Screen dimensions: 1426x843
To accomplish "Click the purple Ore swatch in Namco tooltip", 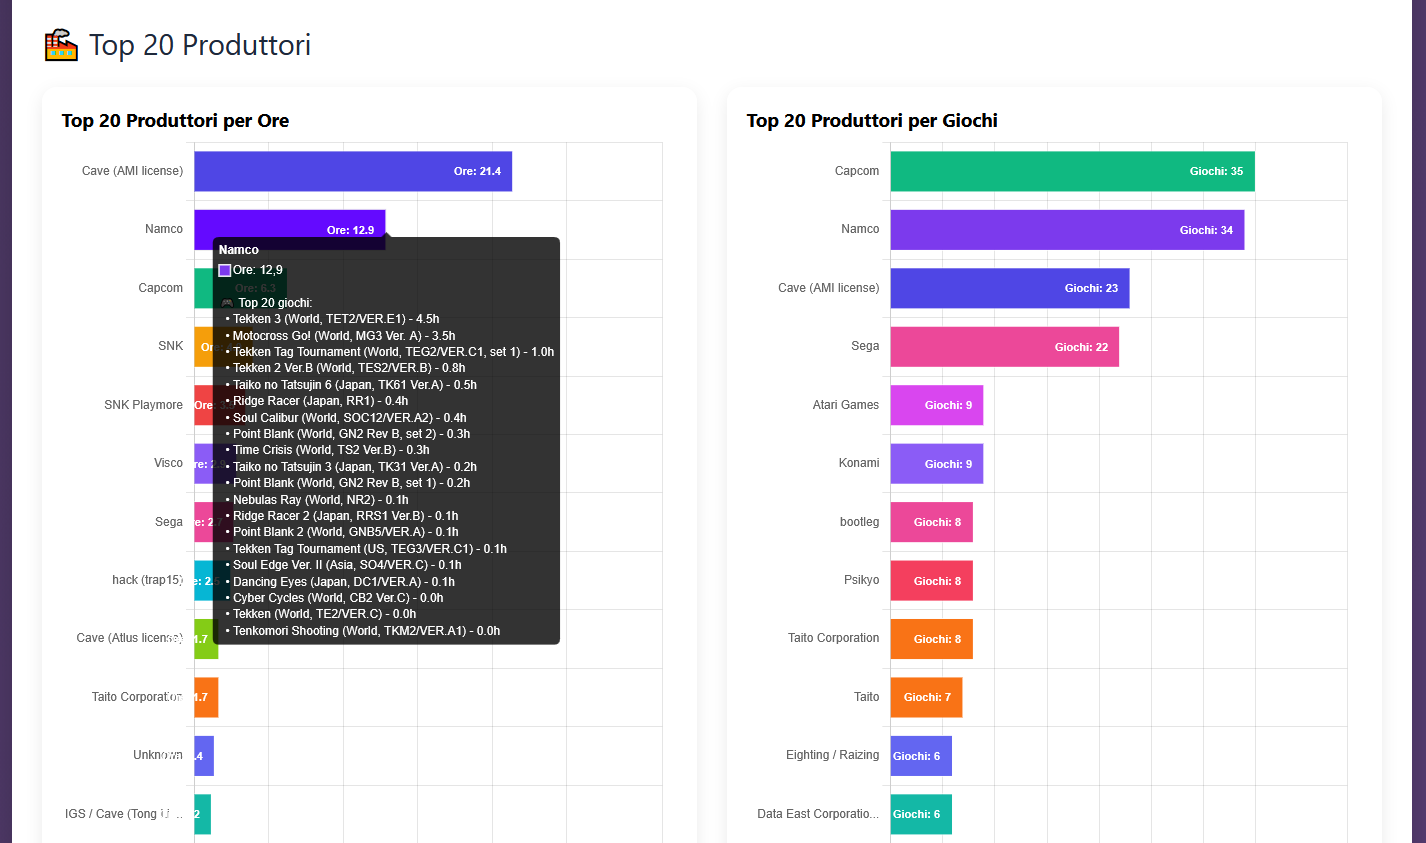I will 225,270.
